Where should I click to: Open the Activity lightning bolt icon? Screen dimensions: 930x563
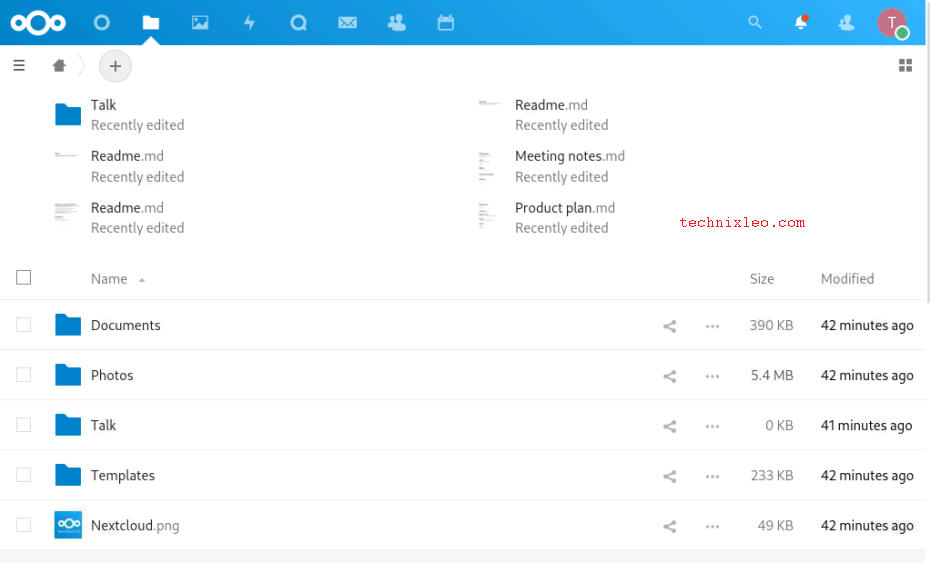click(x=249, y=22)
